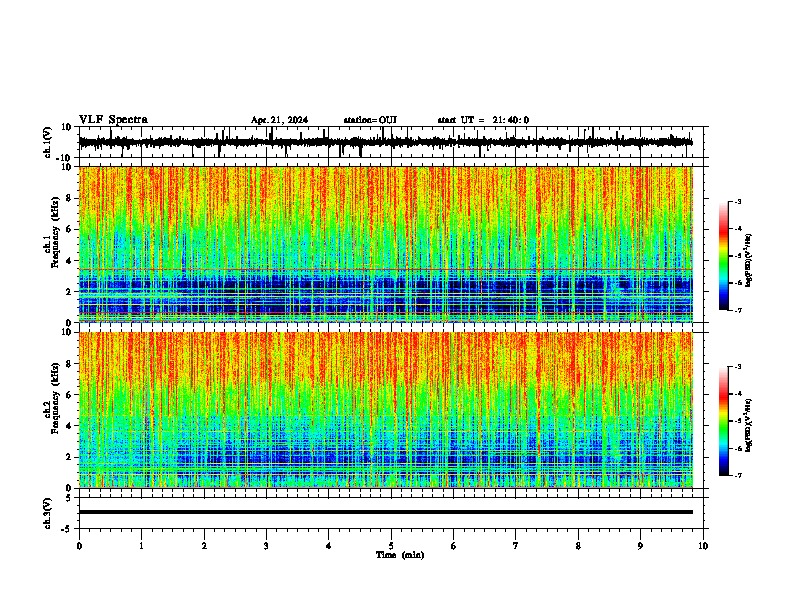The width and height of the screenshot is (792, 612).
Task: Click the ch.1 color scale bar
Action: [723, 256]
